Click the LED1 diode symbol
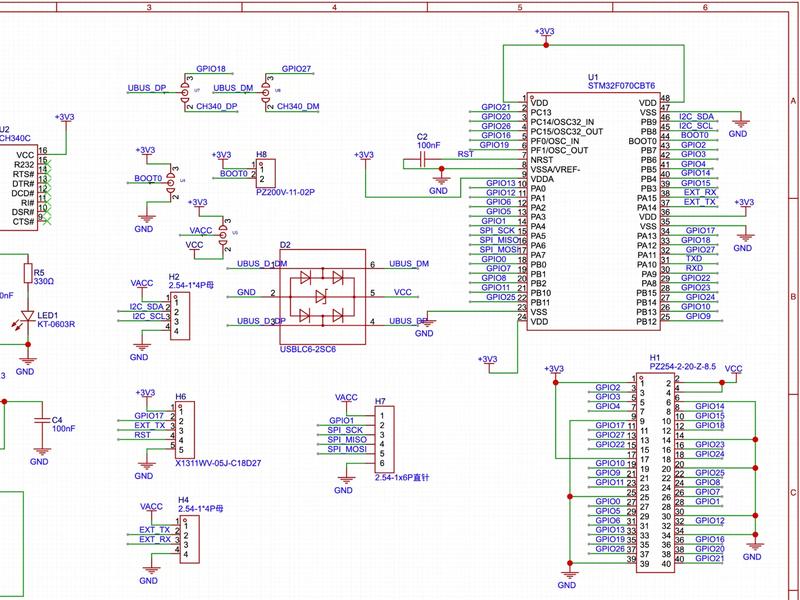The width and height of the screenshot is (800, 600). point(28,316)
